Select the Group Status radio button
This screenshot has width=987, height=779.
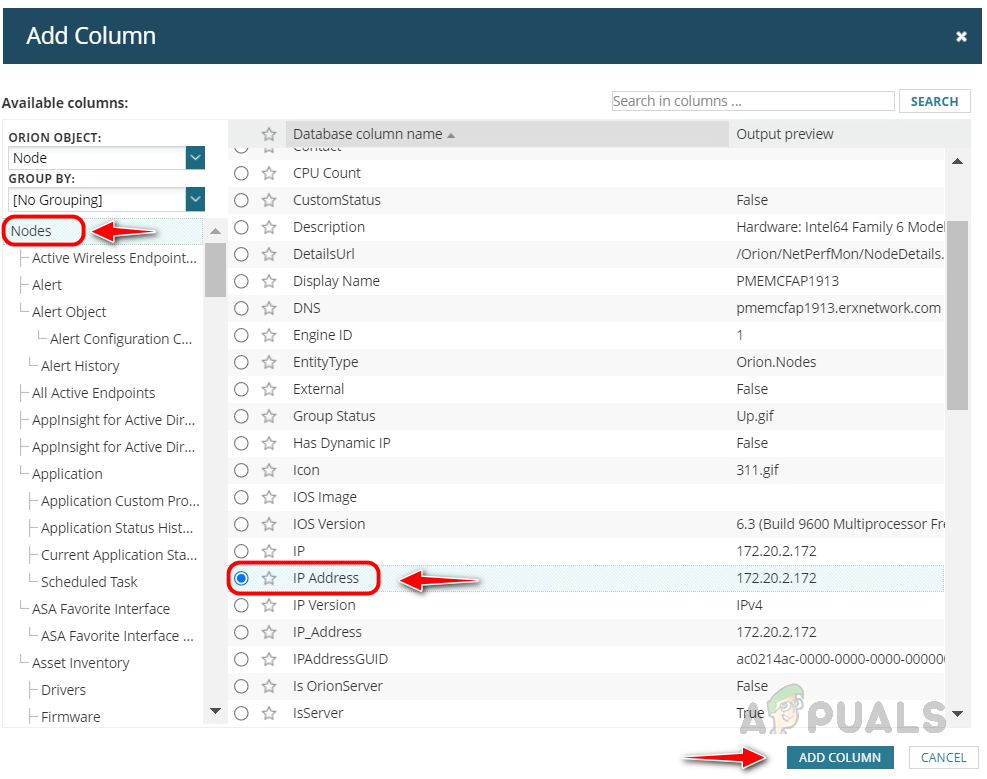pyautogui.click(x=241, y=417)
